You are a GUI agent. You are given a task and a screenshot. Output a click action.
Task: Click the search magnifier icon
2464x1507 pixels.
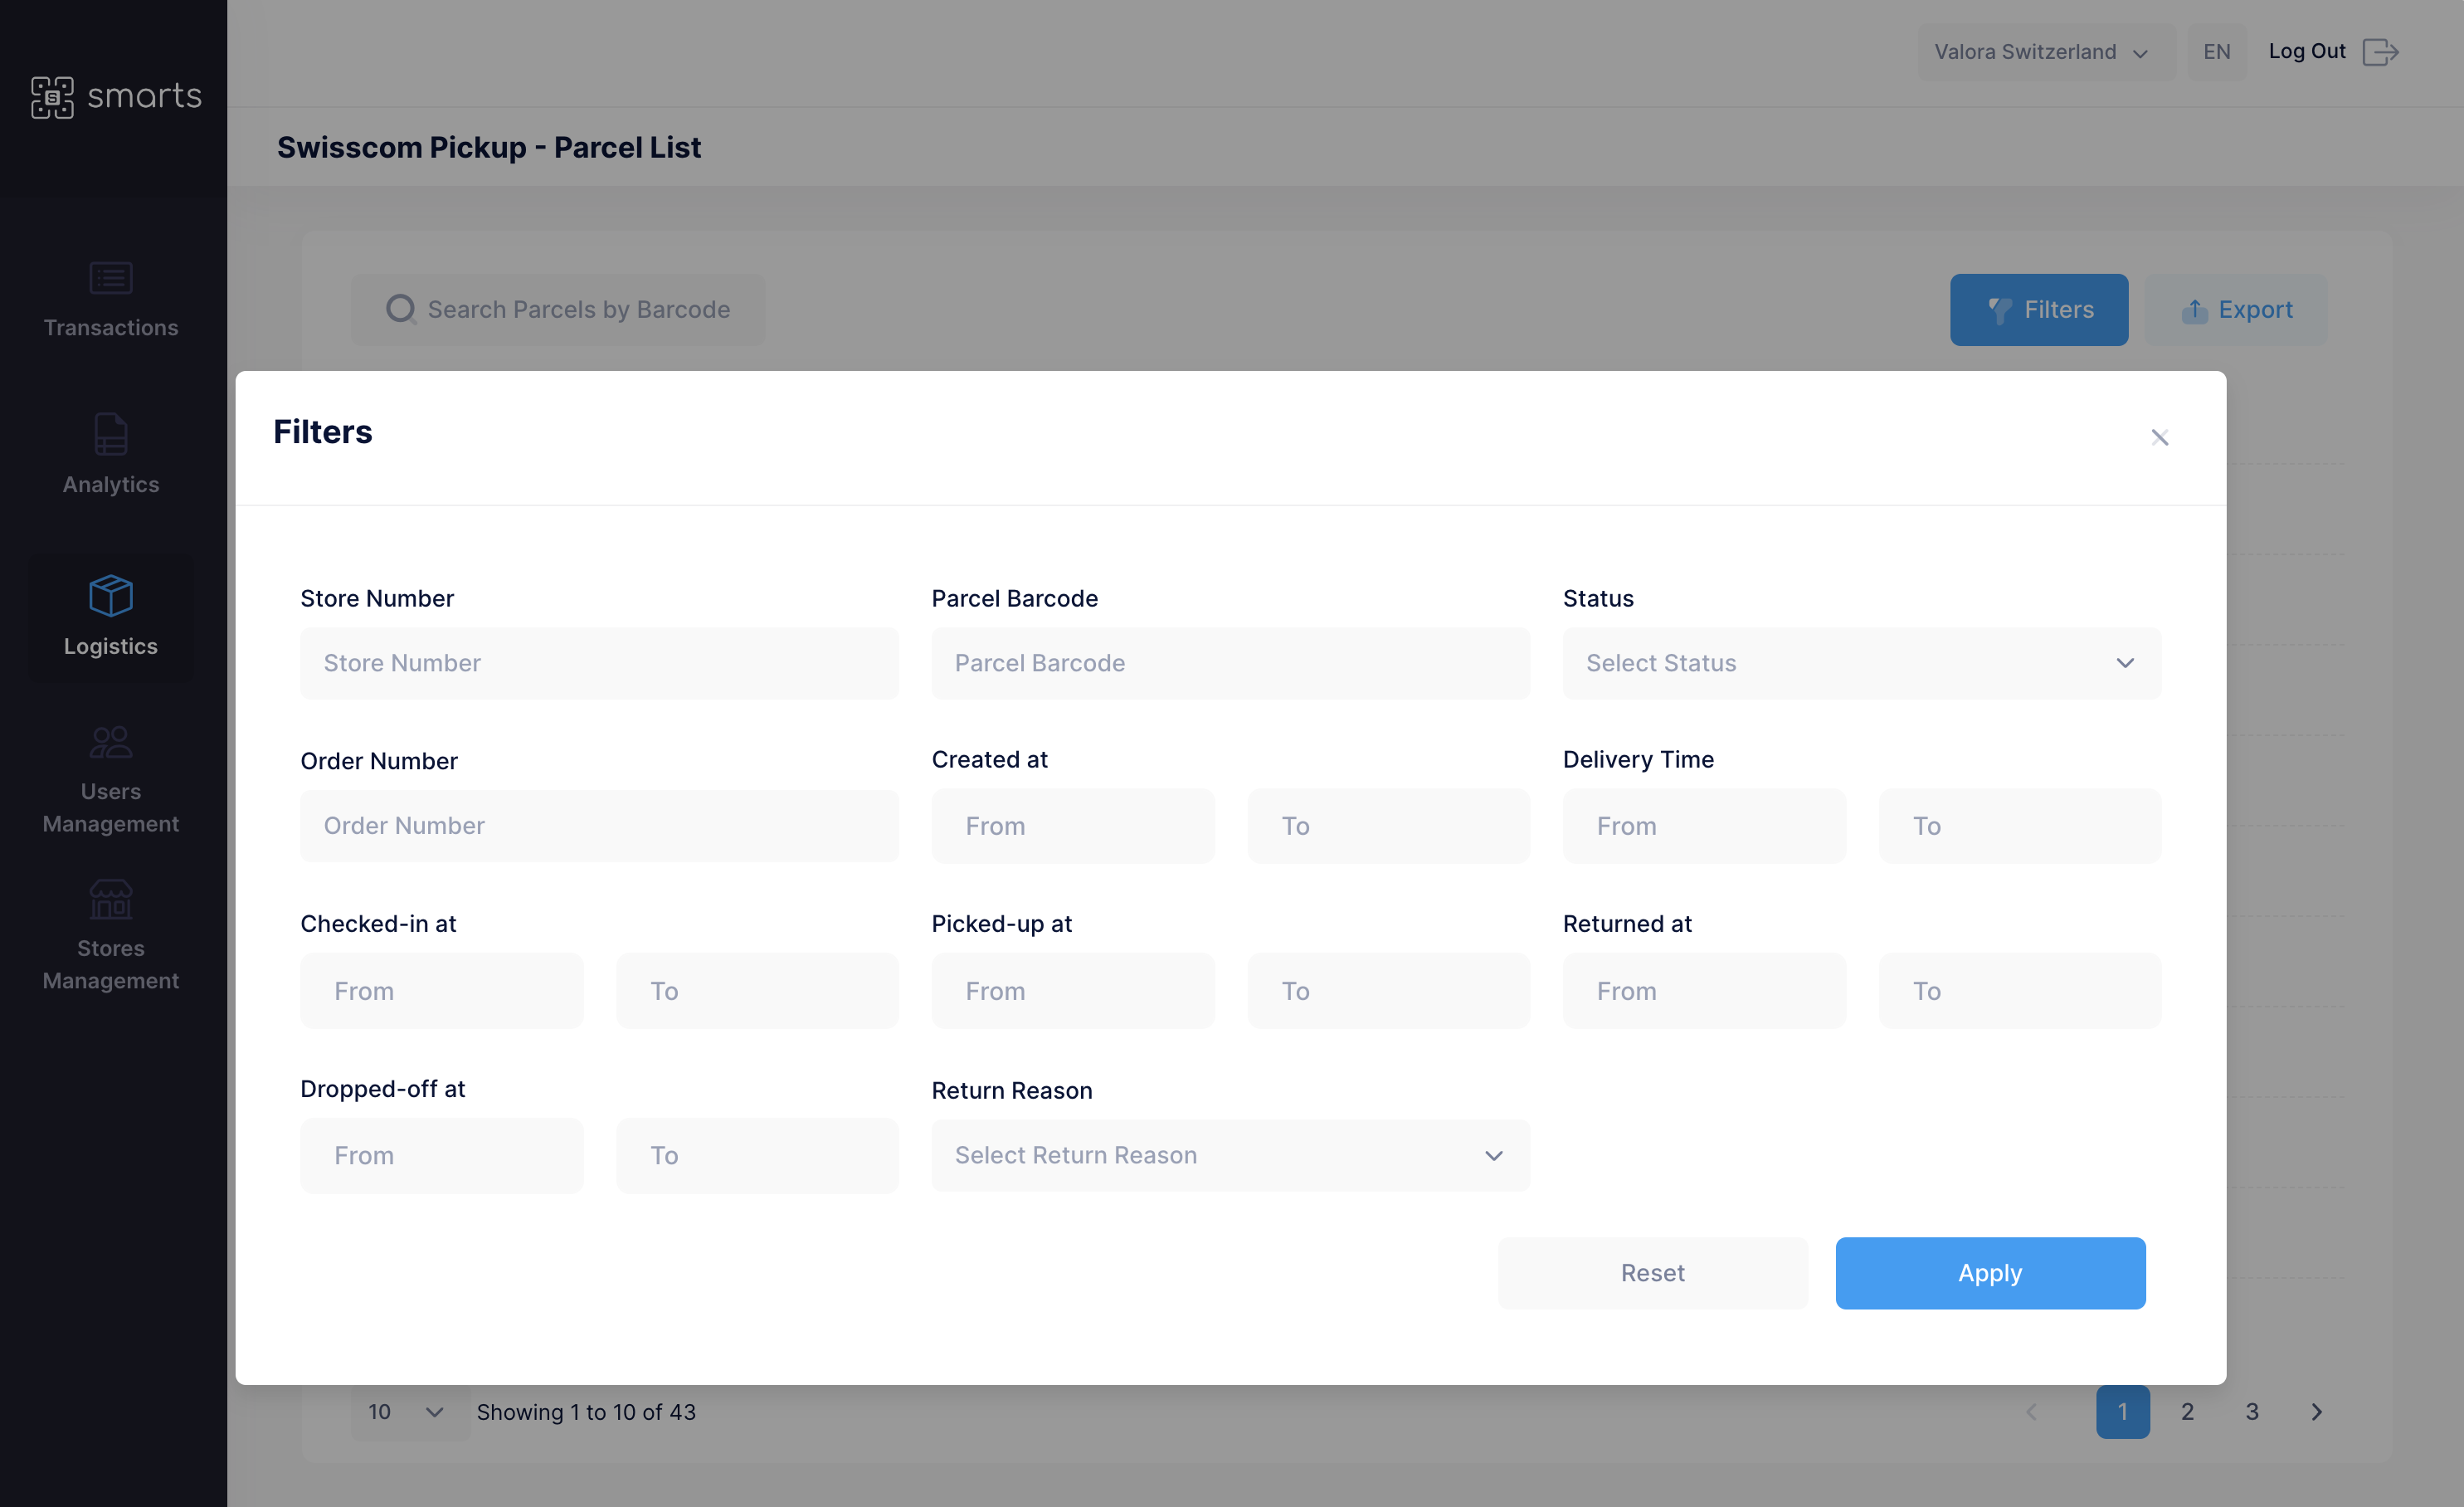coord(401,309)
